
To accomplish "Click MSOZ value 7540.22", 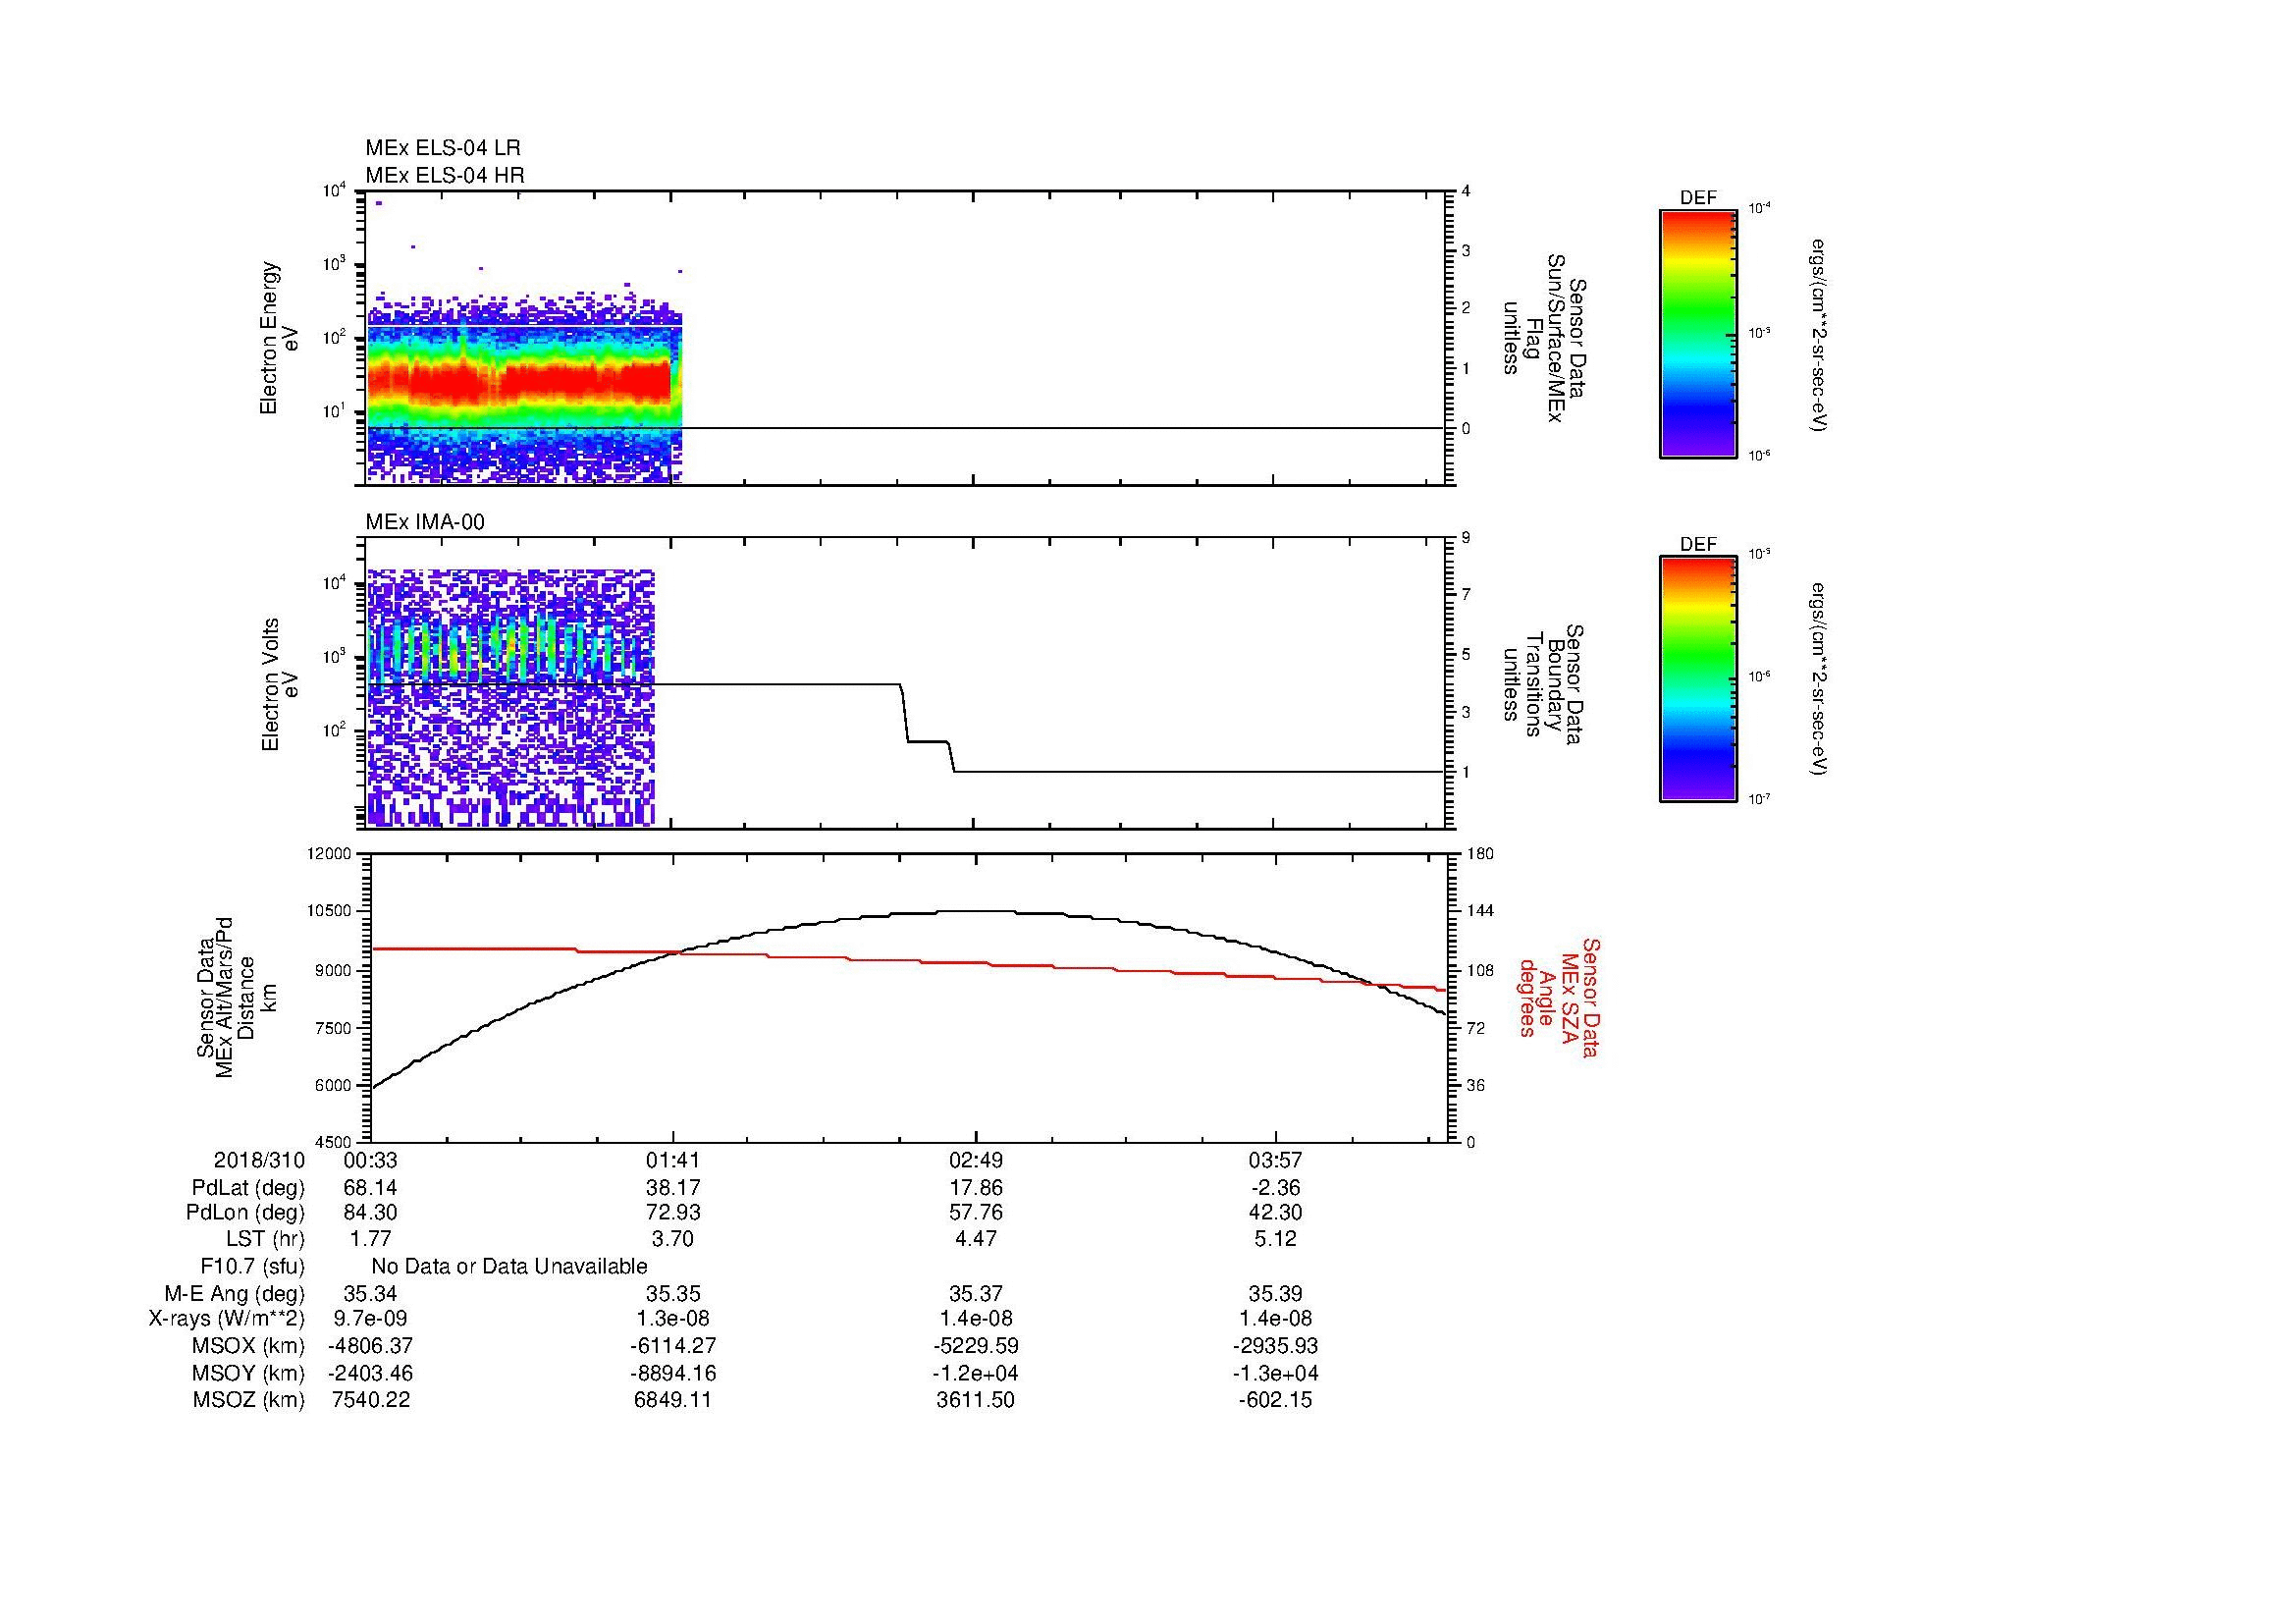I will 371,1400.
